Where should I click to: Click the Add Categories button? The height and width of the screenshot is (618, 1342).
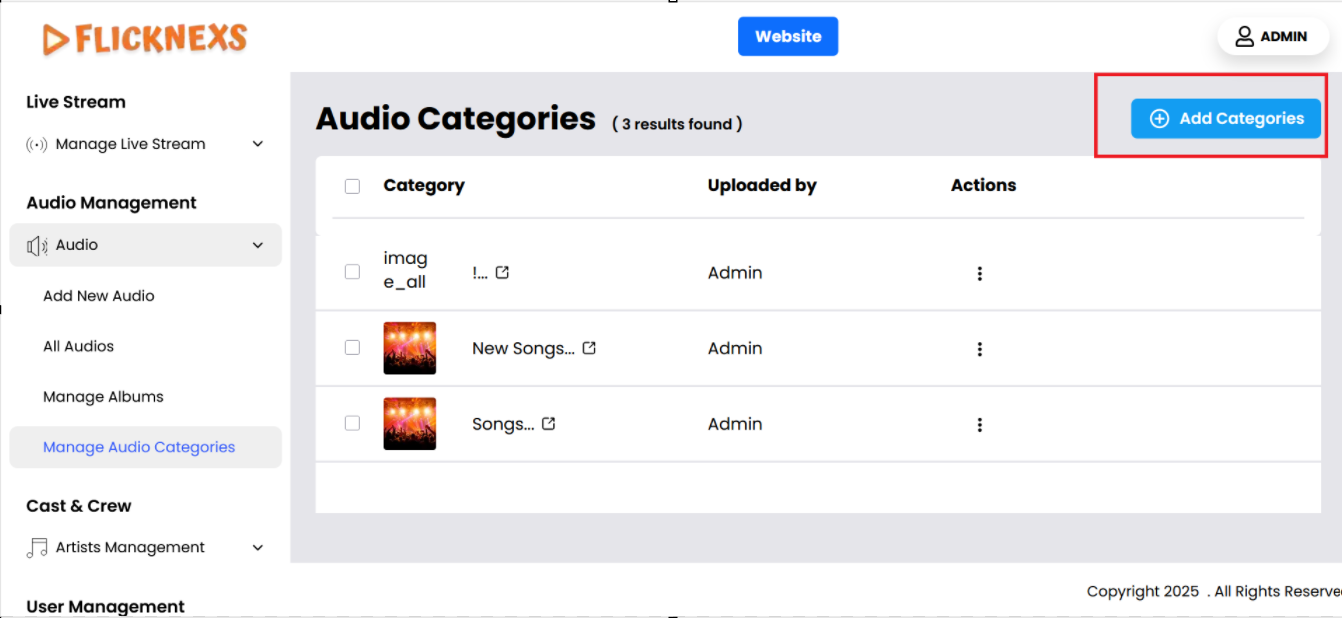pyautogui.click(x=1225, y=118)
